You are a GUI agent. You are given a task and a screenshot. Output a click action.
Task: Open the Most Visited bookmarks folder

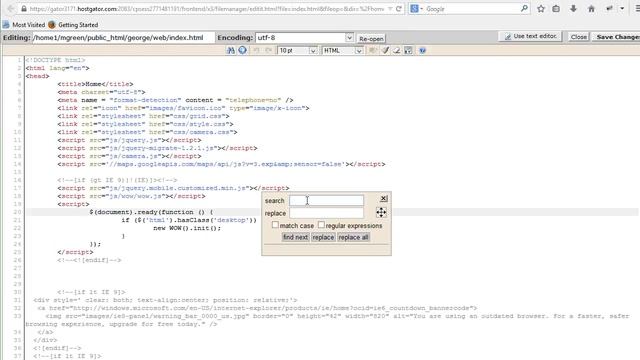(x=24, y=25)
